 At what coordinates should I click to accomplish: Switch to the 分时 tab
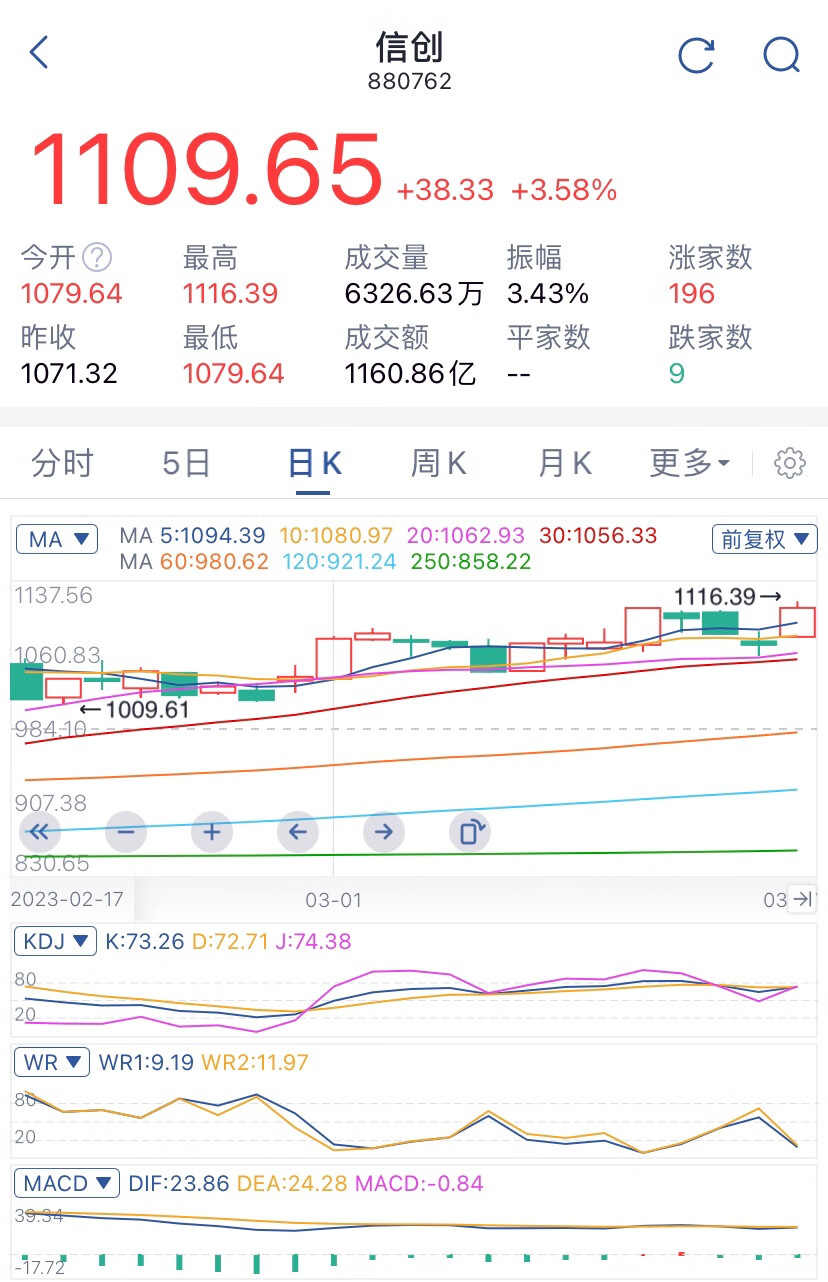pos(62,463)
